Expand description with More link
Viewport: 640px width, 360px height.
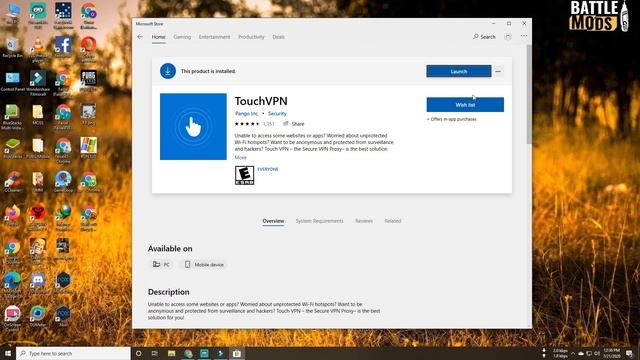240,158
